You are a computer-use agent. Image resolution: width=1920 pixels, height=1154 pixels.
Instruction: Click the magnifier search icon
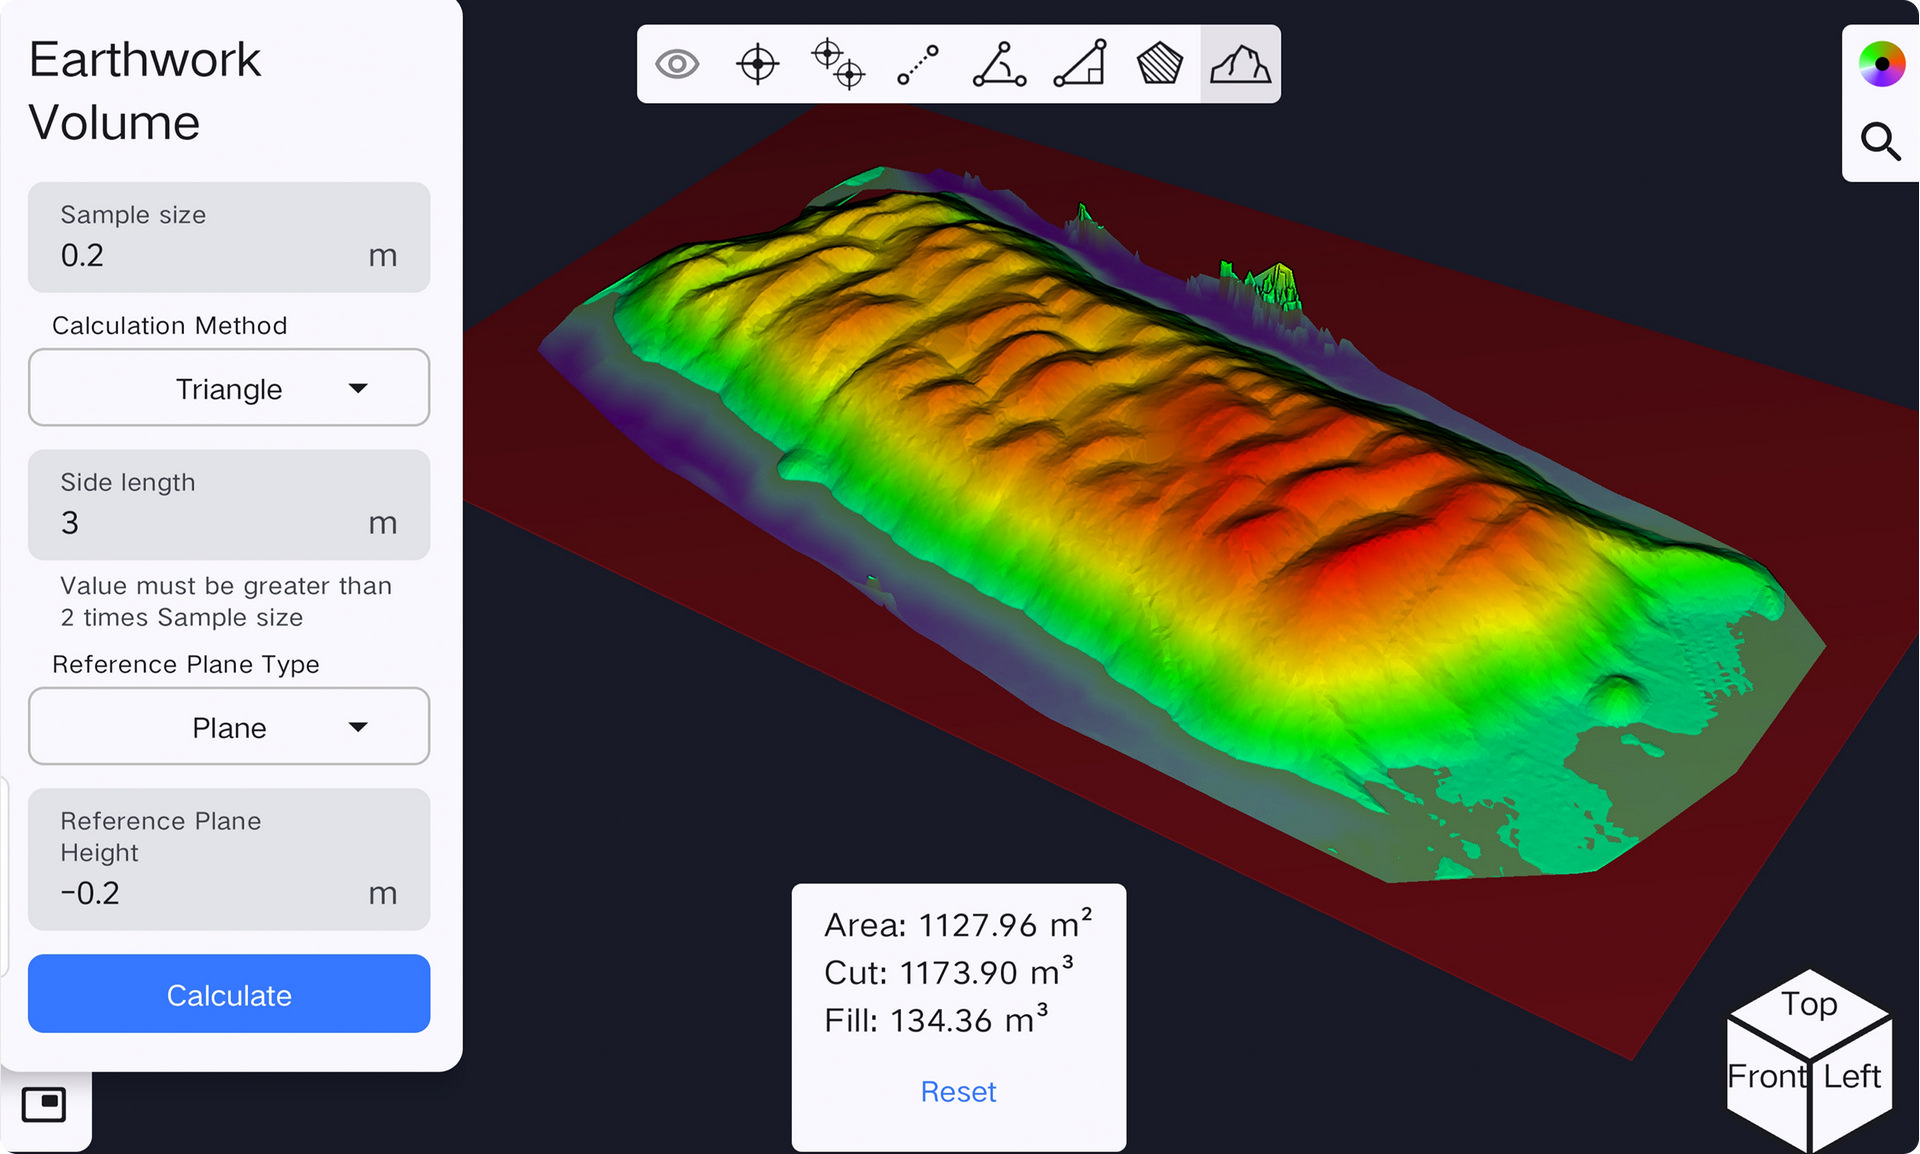pos(1881,141)
